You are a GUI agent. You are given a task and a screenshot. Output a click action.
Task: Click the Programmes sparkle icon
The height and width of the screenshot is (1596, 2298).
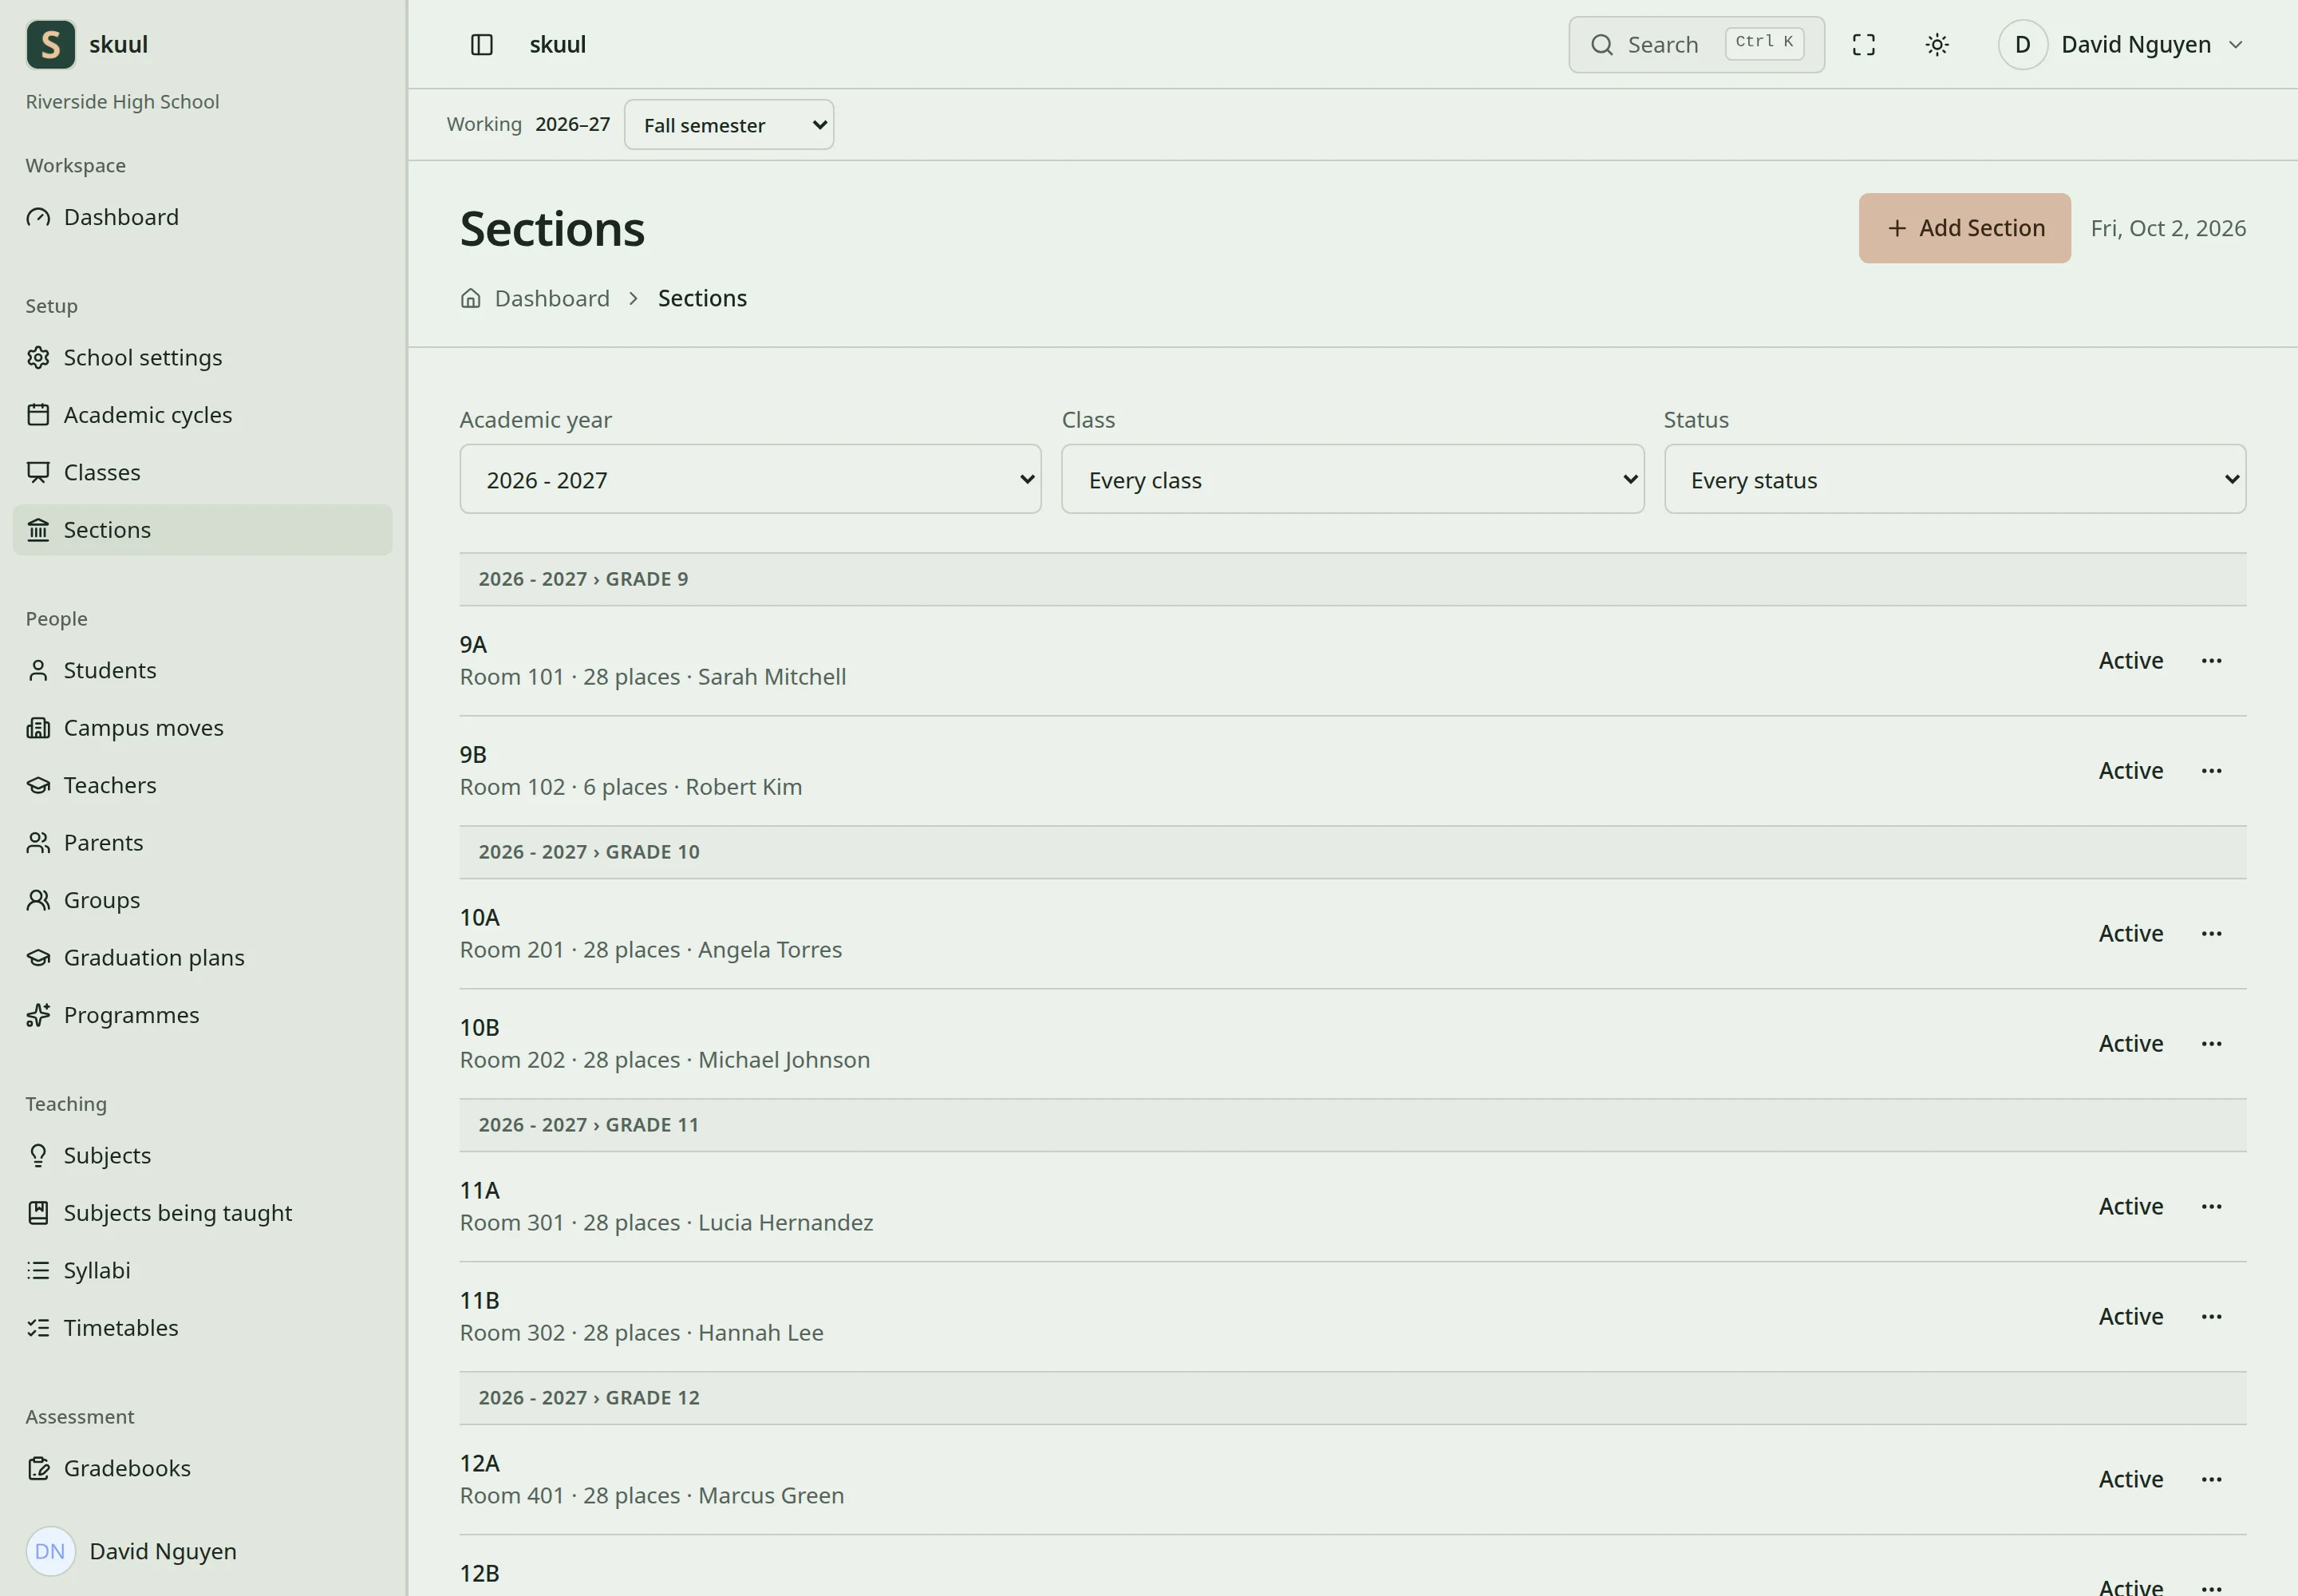click(x=38, y=1015)
